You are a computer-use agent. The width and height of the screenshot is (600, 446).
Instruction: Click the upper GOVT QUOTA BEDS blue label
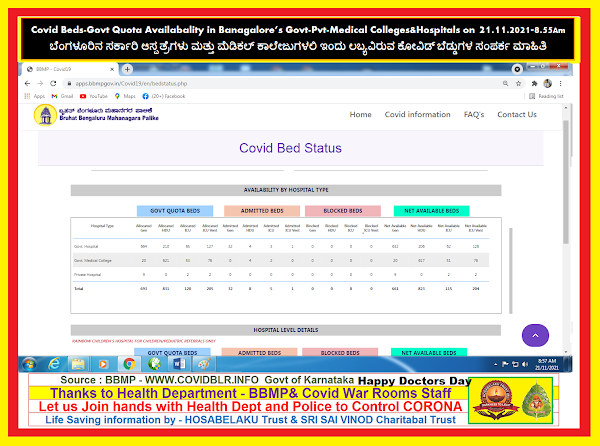click(175, 211)
